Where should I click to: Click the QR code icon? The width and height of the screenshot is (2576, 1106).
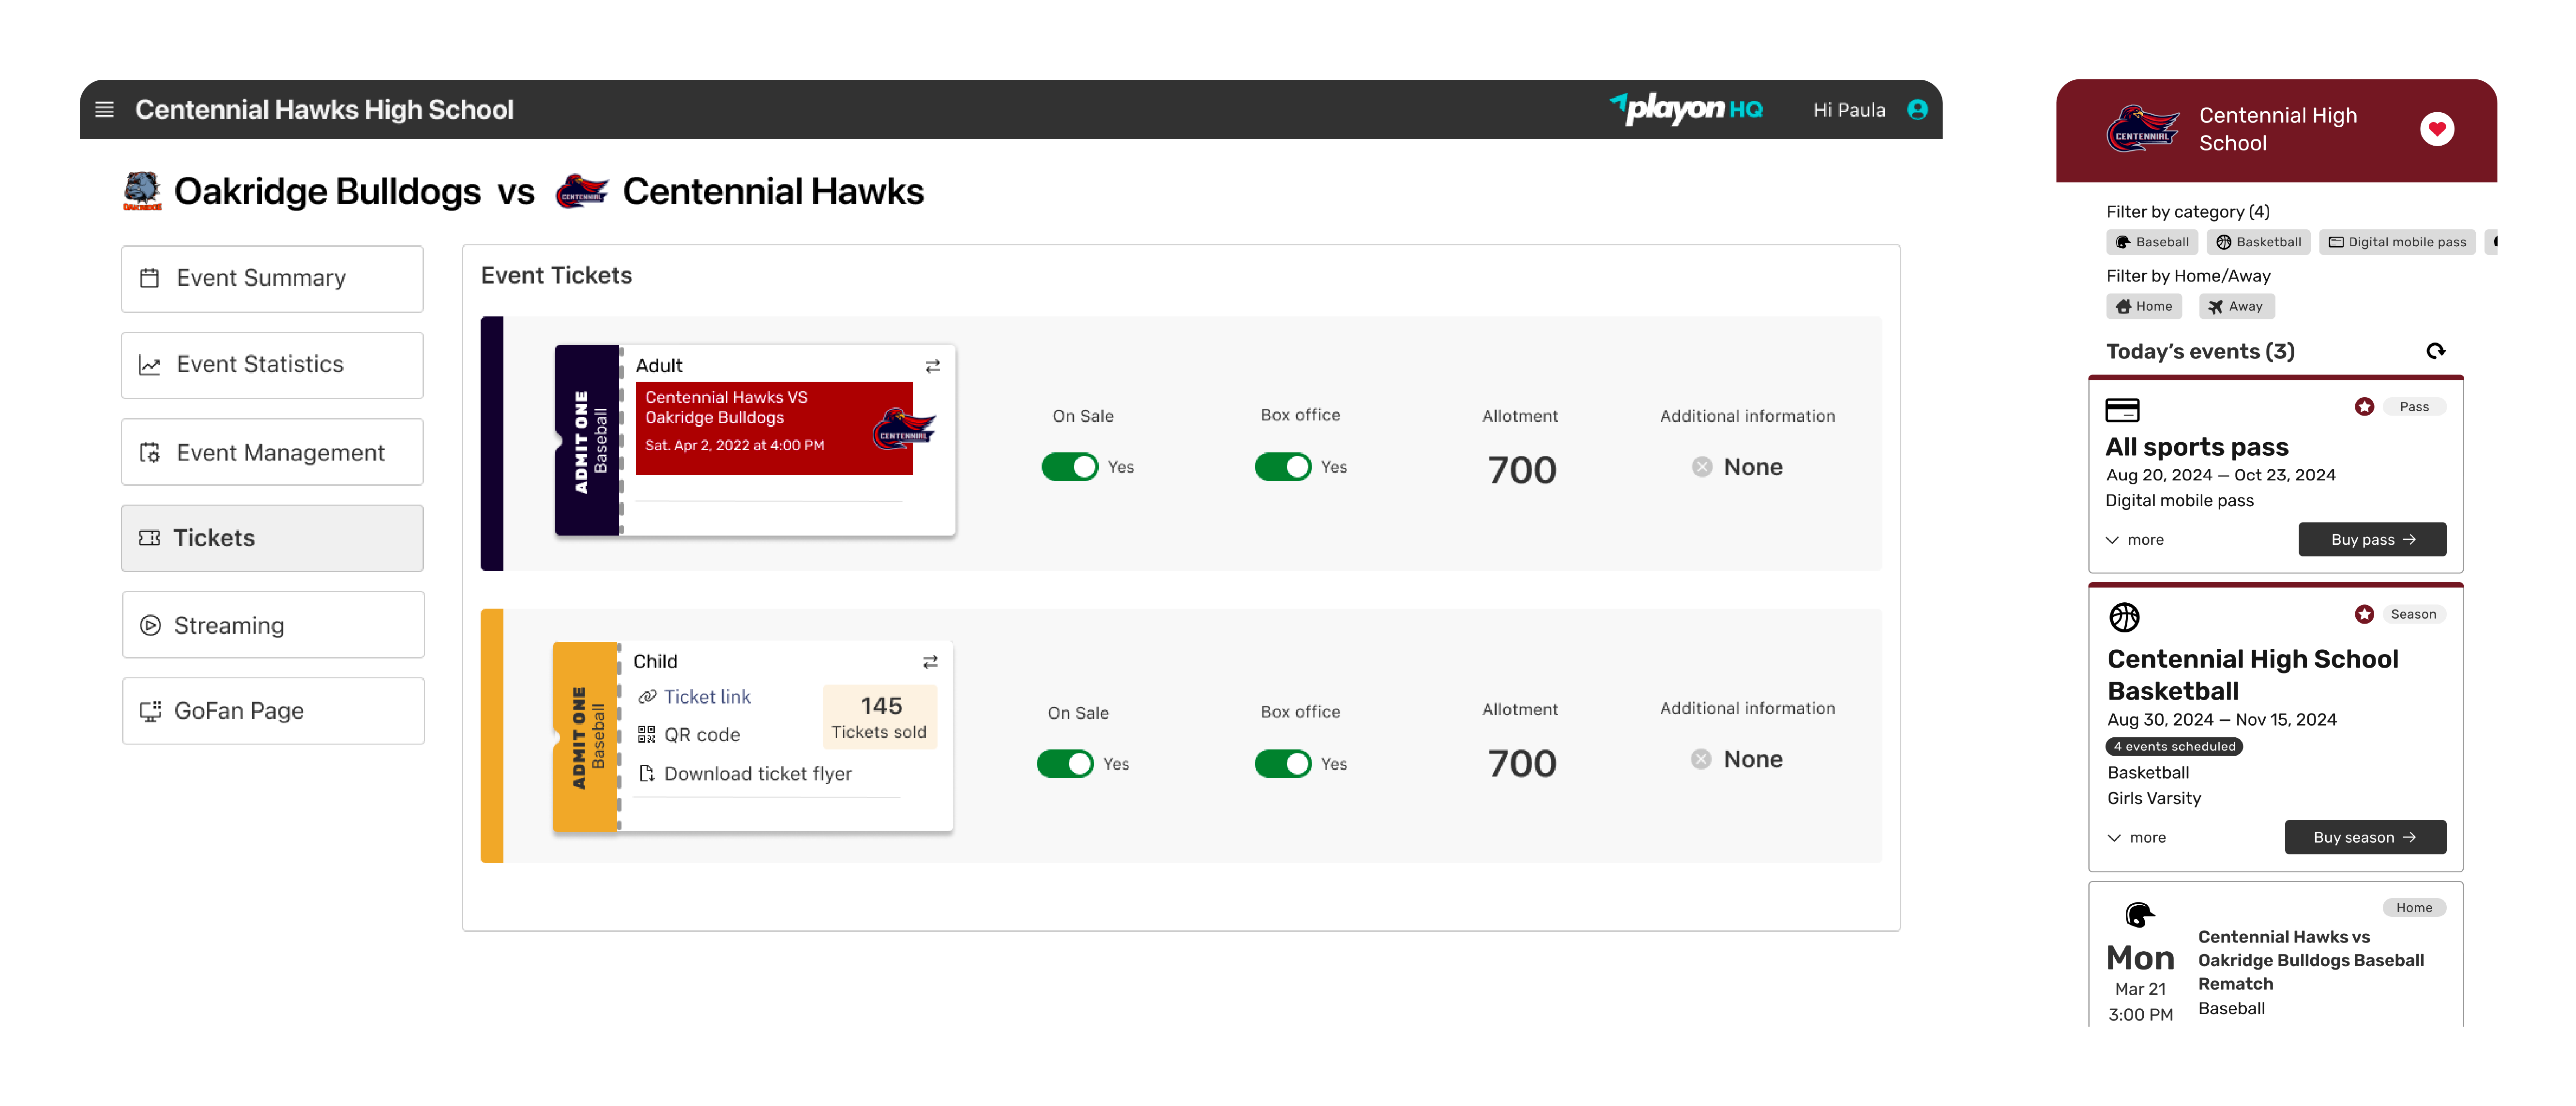[647, 734]
